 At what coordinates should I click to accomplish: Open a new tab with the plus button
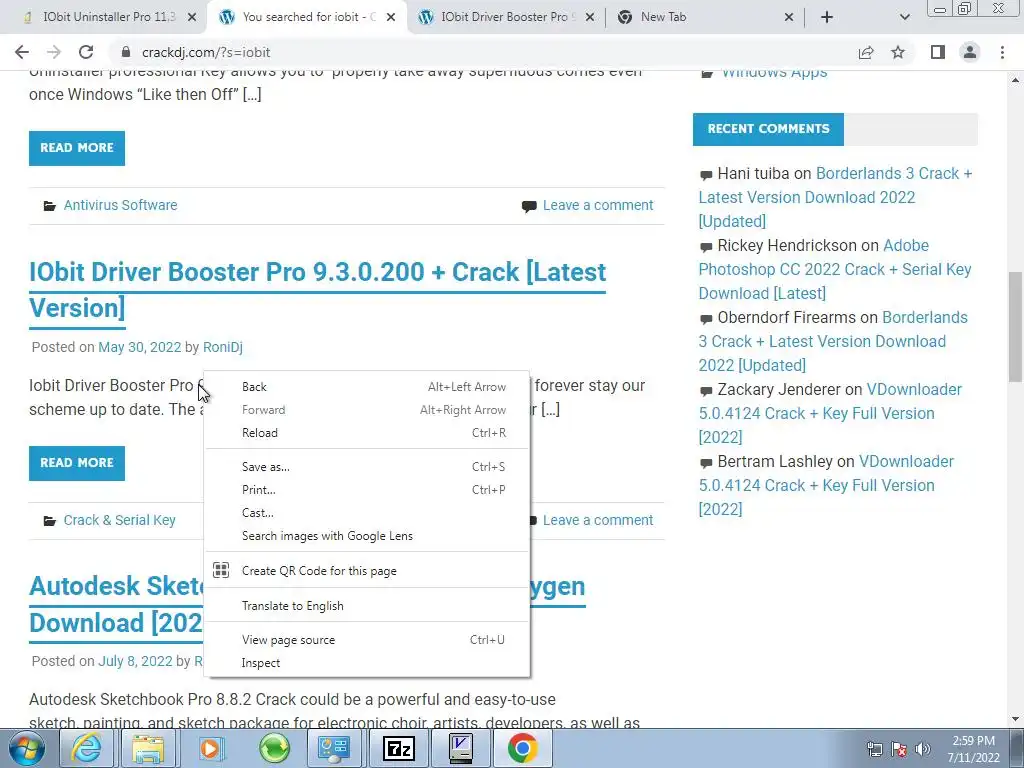827,17
